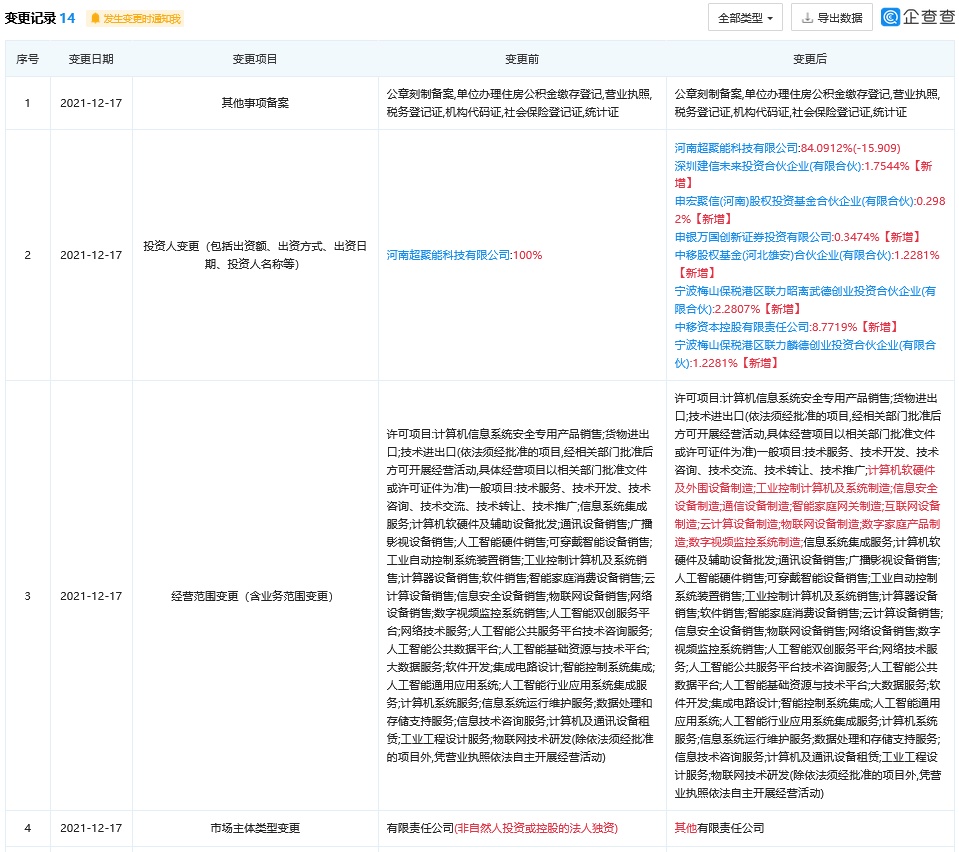Open the 全部类型 filter dropdown
959x852 pixels.
745,18
